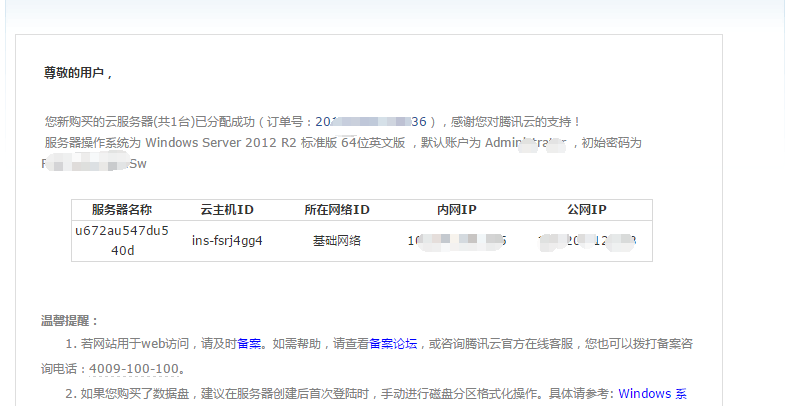Click the Windows Server 2012 R2 text
785x406 pixels.
point(221,143)
